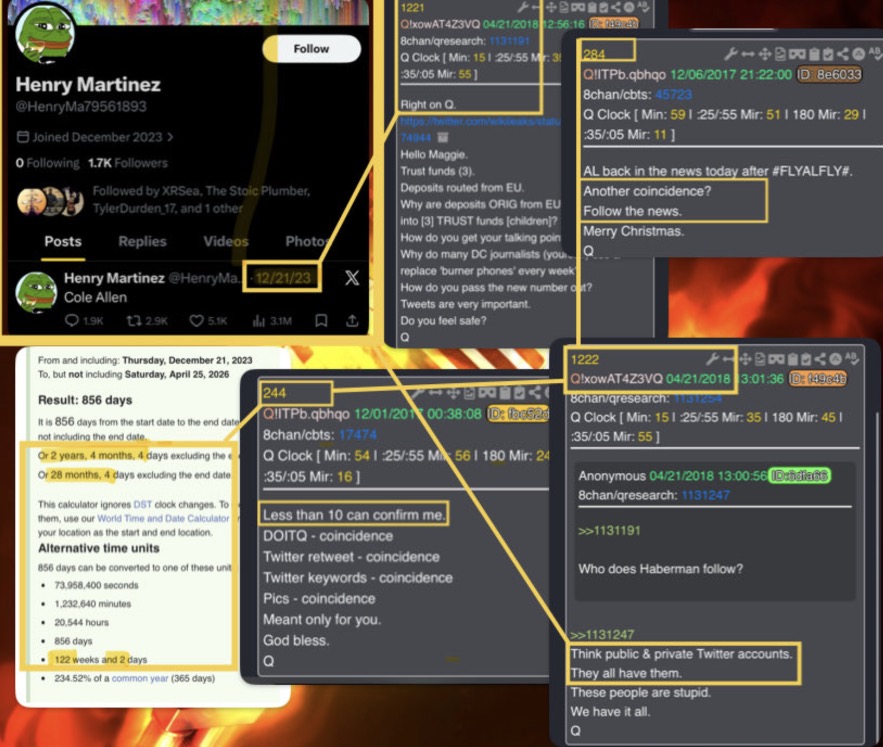Click the glasses icon on post 1222
Screen dimensions: 883x747
(x=777, y=359)
